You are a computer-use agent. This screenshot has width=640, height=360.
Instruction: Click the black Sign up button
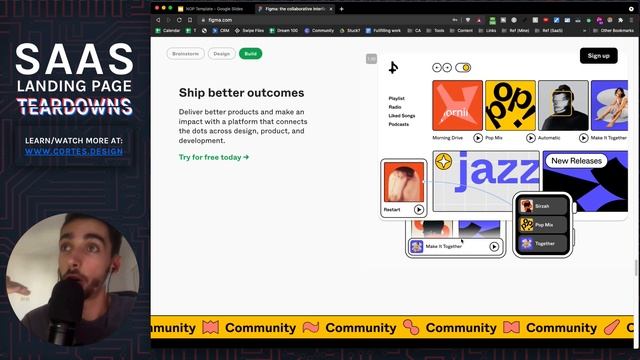coord(598,56)
